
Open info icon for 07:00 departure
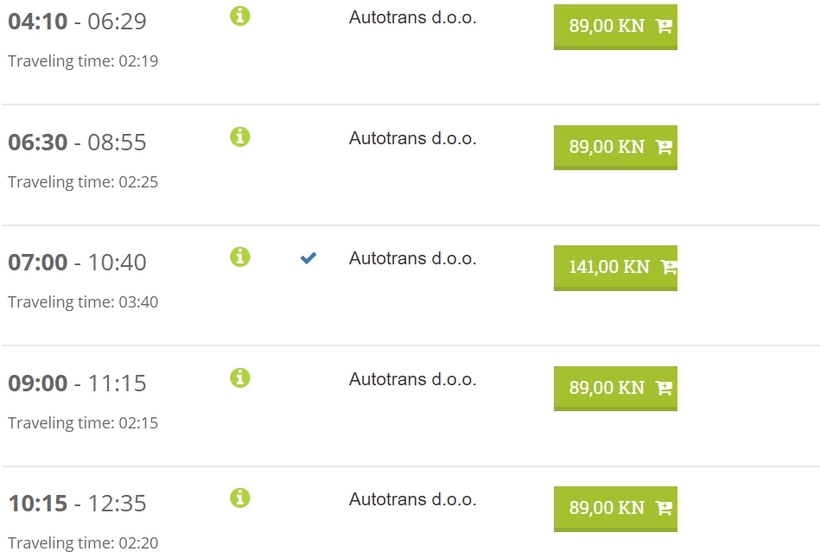pos(240,257)
